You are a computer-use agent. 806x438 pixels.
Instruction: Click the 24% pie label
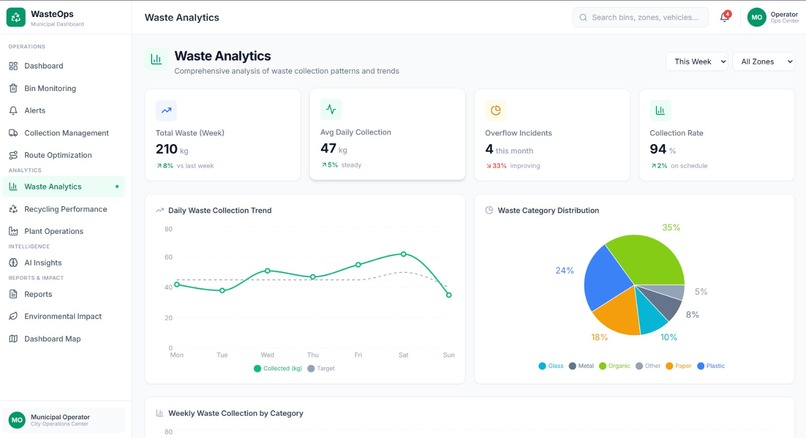point(564,270)
